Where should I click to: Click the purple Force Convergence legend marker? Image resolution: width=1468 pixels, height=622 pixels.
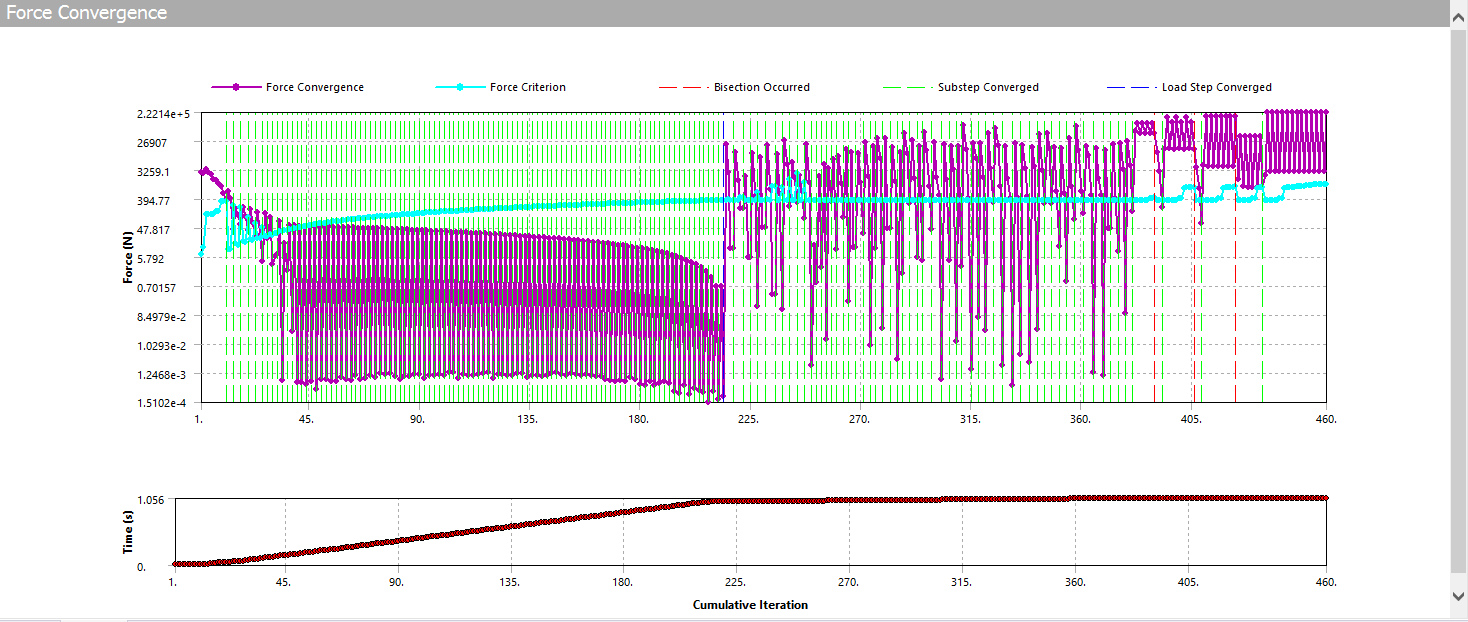(236, 87)
